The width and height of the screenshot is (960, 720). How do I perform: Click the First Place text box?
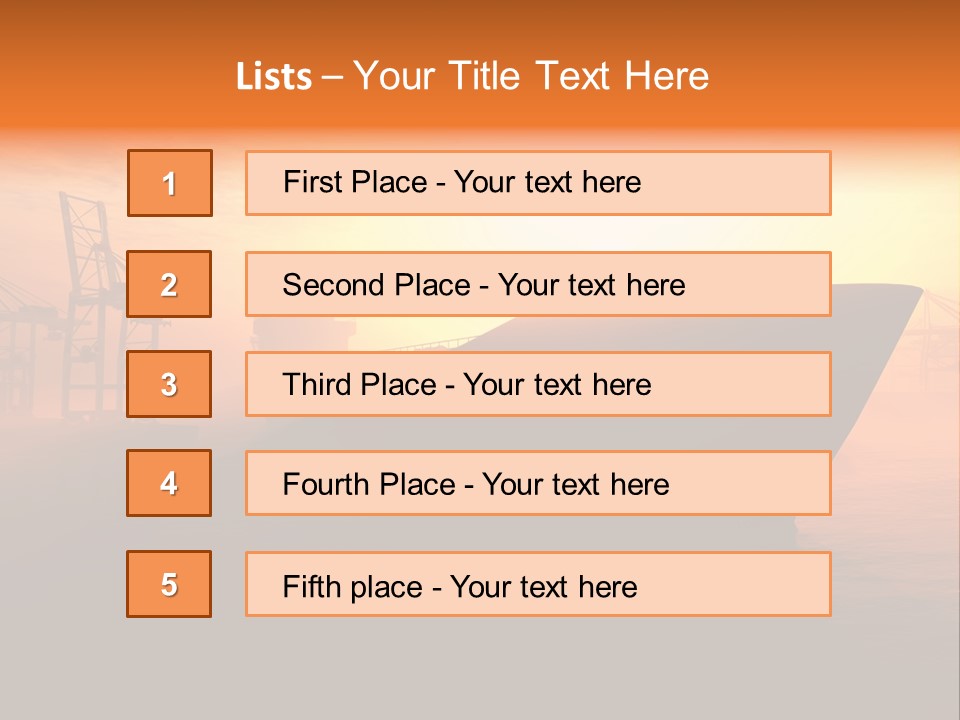[x=538, y=183]
